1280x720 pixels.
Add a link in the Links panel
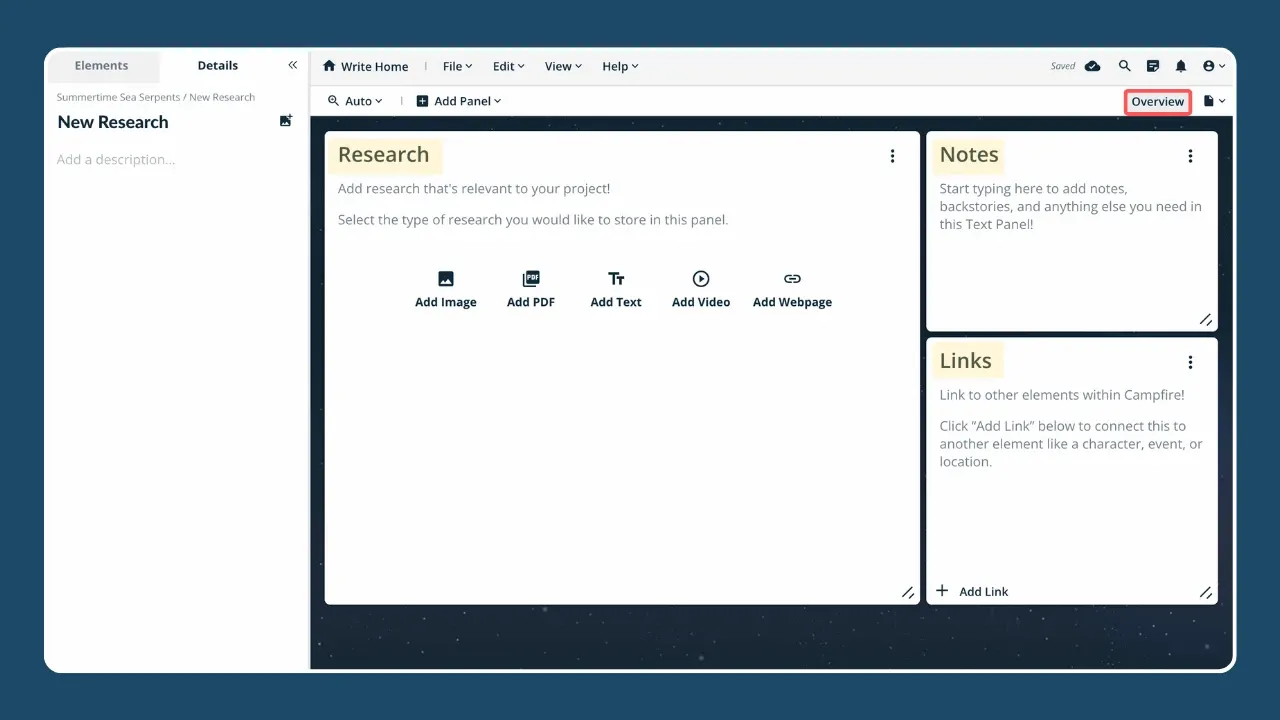[x=972, y=591]
